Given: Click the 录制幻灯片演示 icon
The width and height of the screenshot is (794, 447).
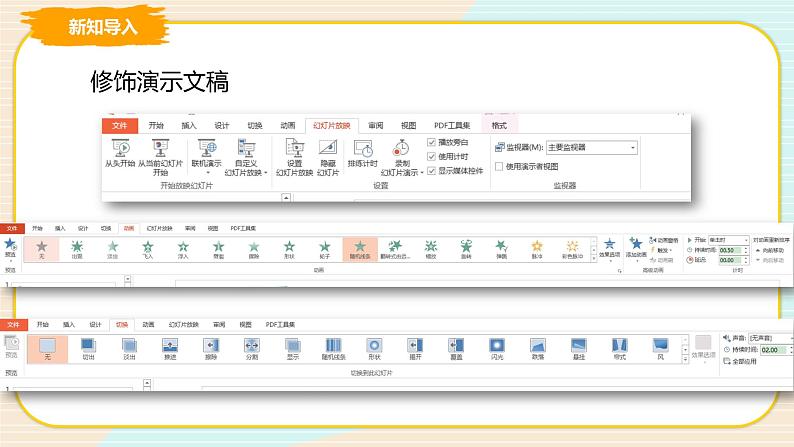Looking at the screenshot, I should [401, 148].
